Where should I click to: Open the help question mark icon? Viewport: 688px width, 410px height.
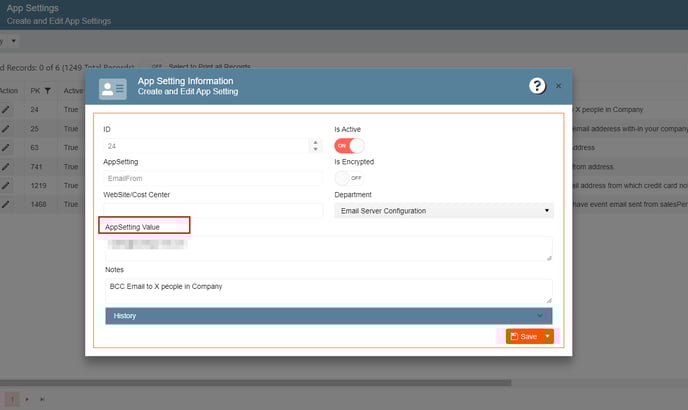[537, 86]
